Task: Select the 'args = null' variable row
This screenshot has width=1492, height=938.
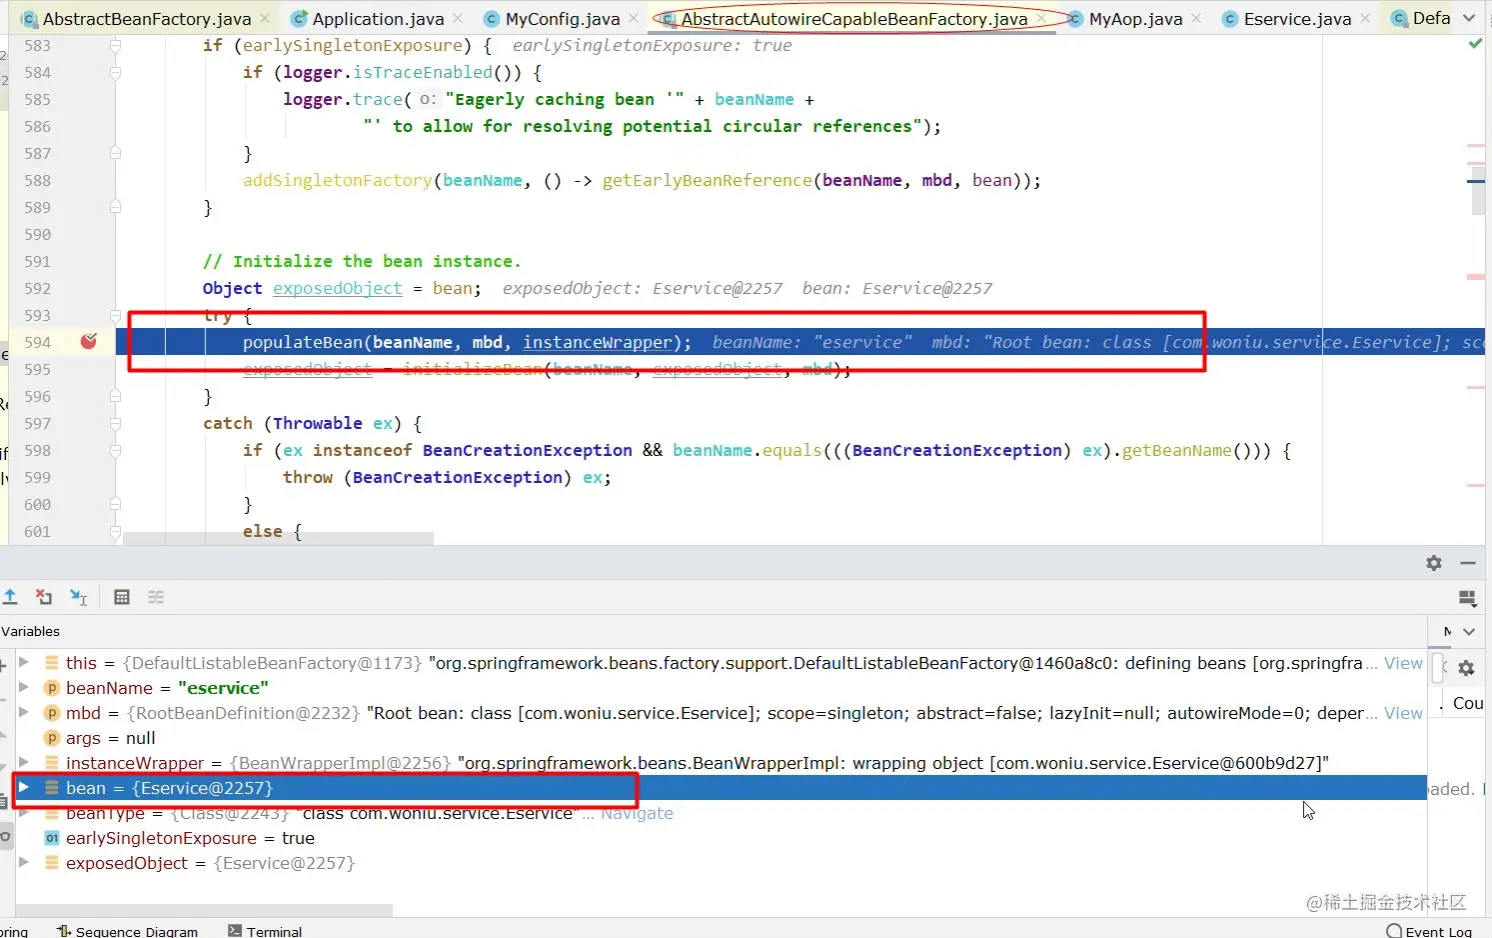Action: click(x=720, y=738)
